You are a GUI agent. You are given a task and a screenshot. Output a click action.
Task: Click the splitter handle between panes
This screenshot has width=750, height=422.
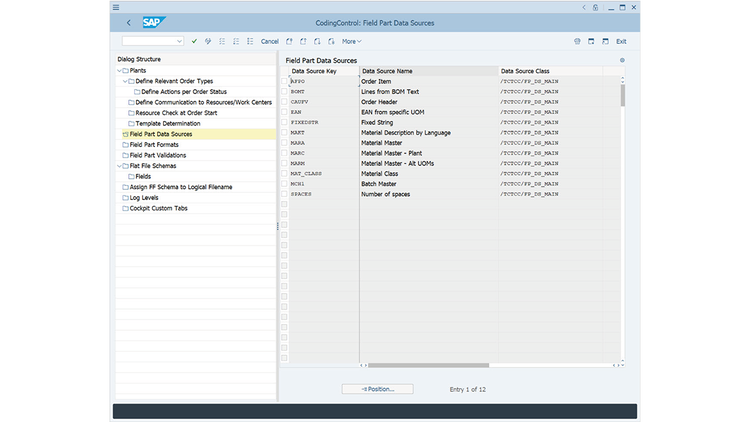click(277, 226)
